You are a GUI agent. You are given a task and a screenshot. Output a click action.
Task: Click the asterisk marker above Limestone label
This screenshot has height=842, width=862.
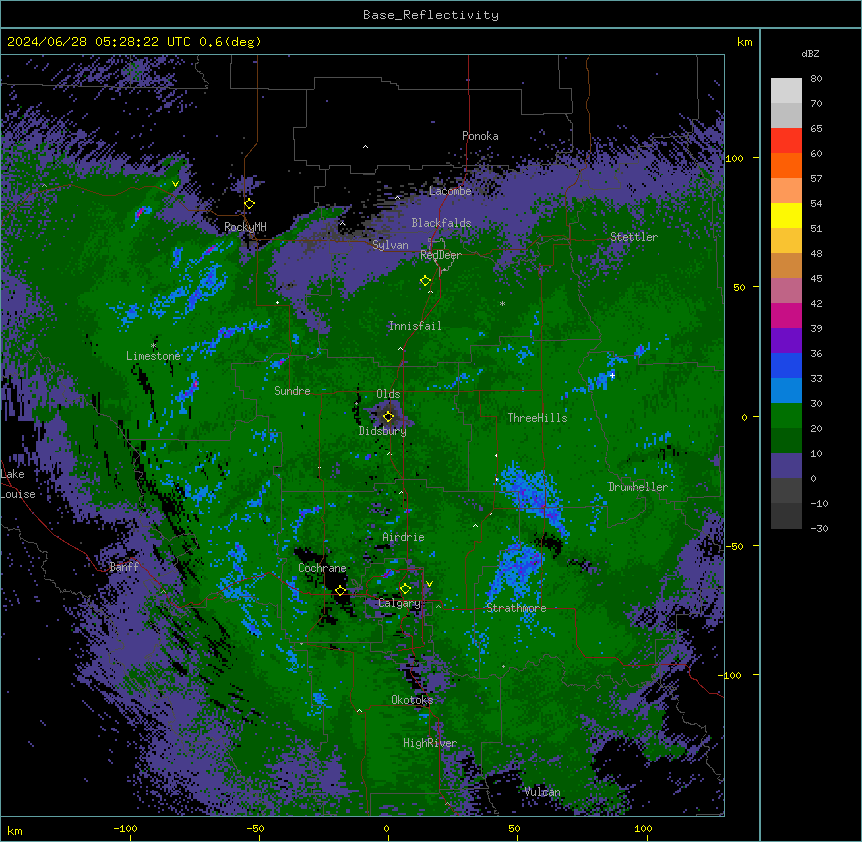(x=154, y=346)
